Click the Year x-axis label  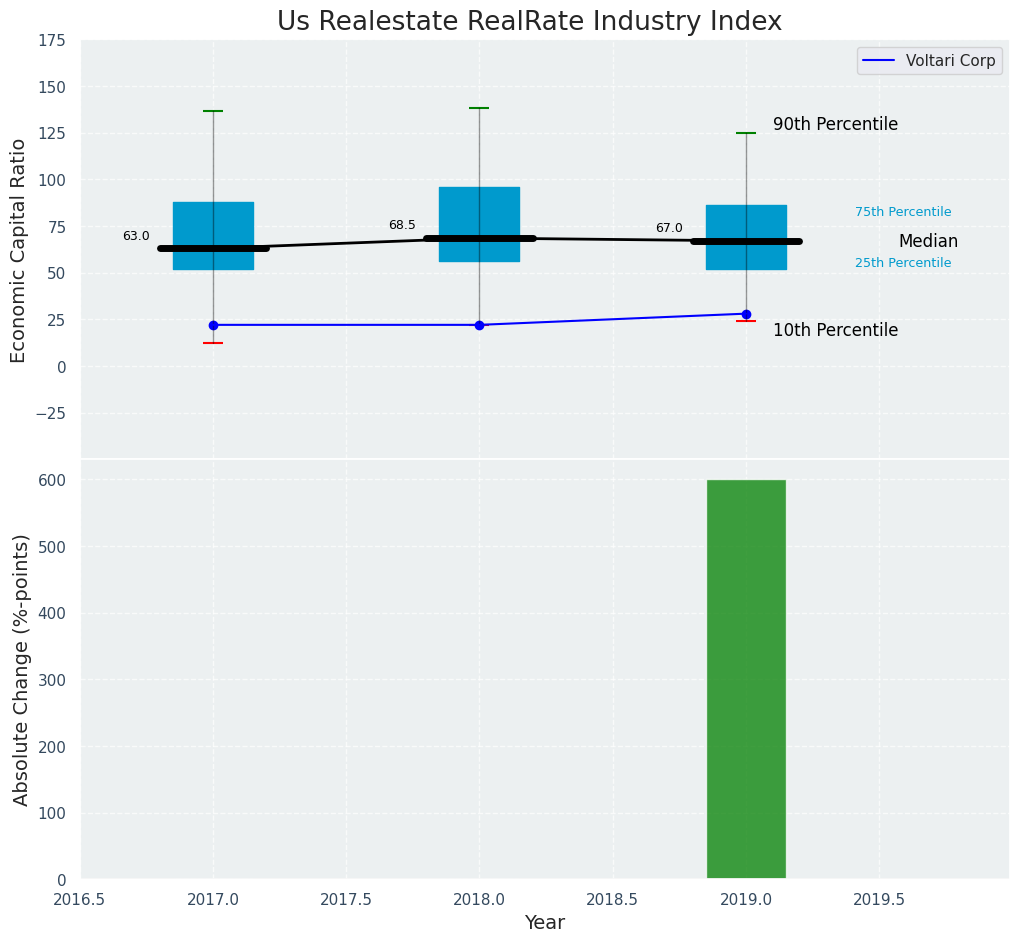545,923
